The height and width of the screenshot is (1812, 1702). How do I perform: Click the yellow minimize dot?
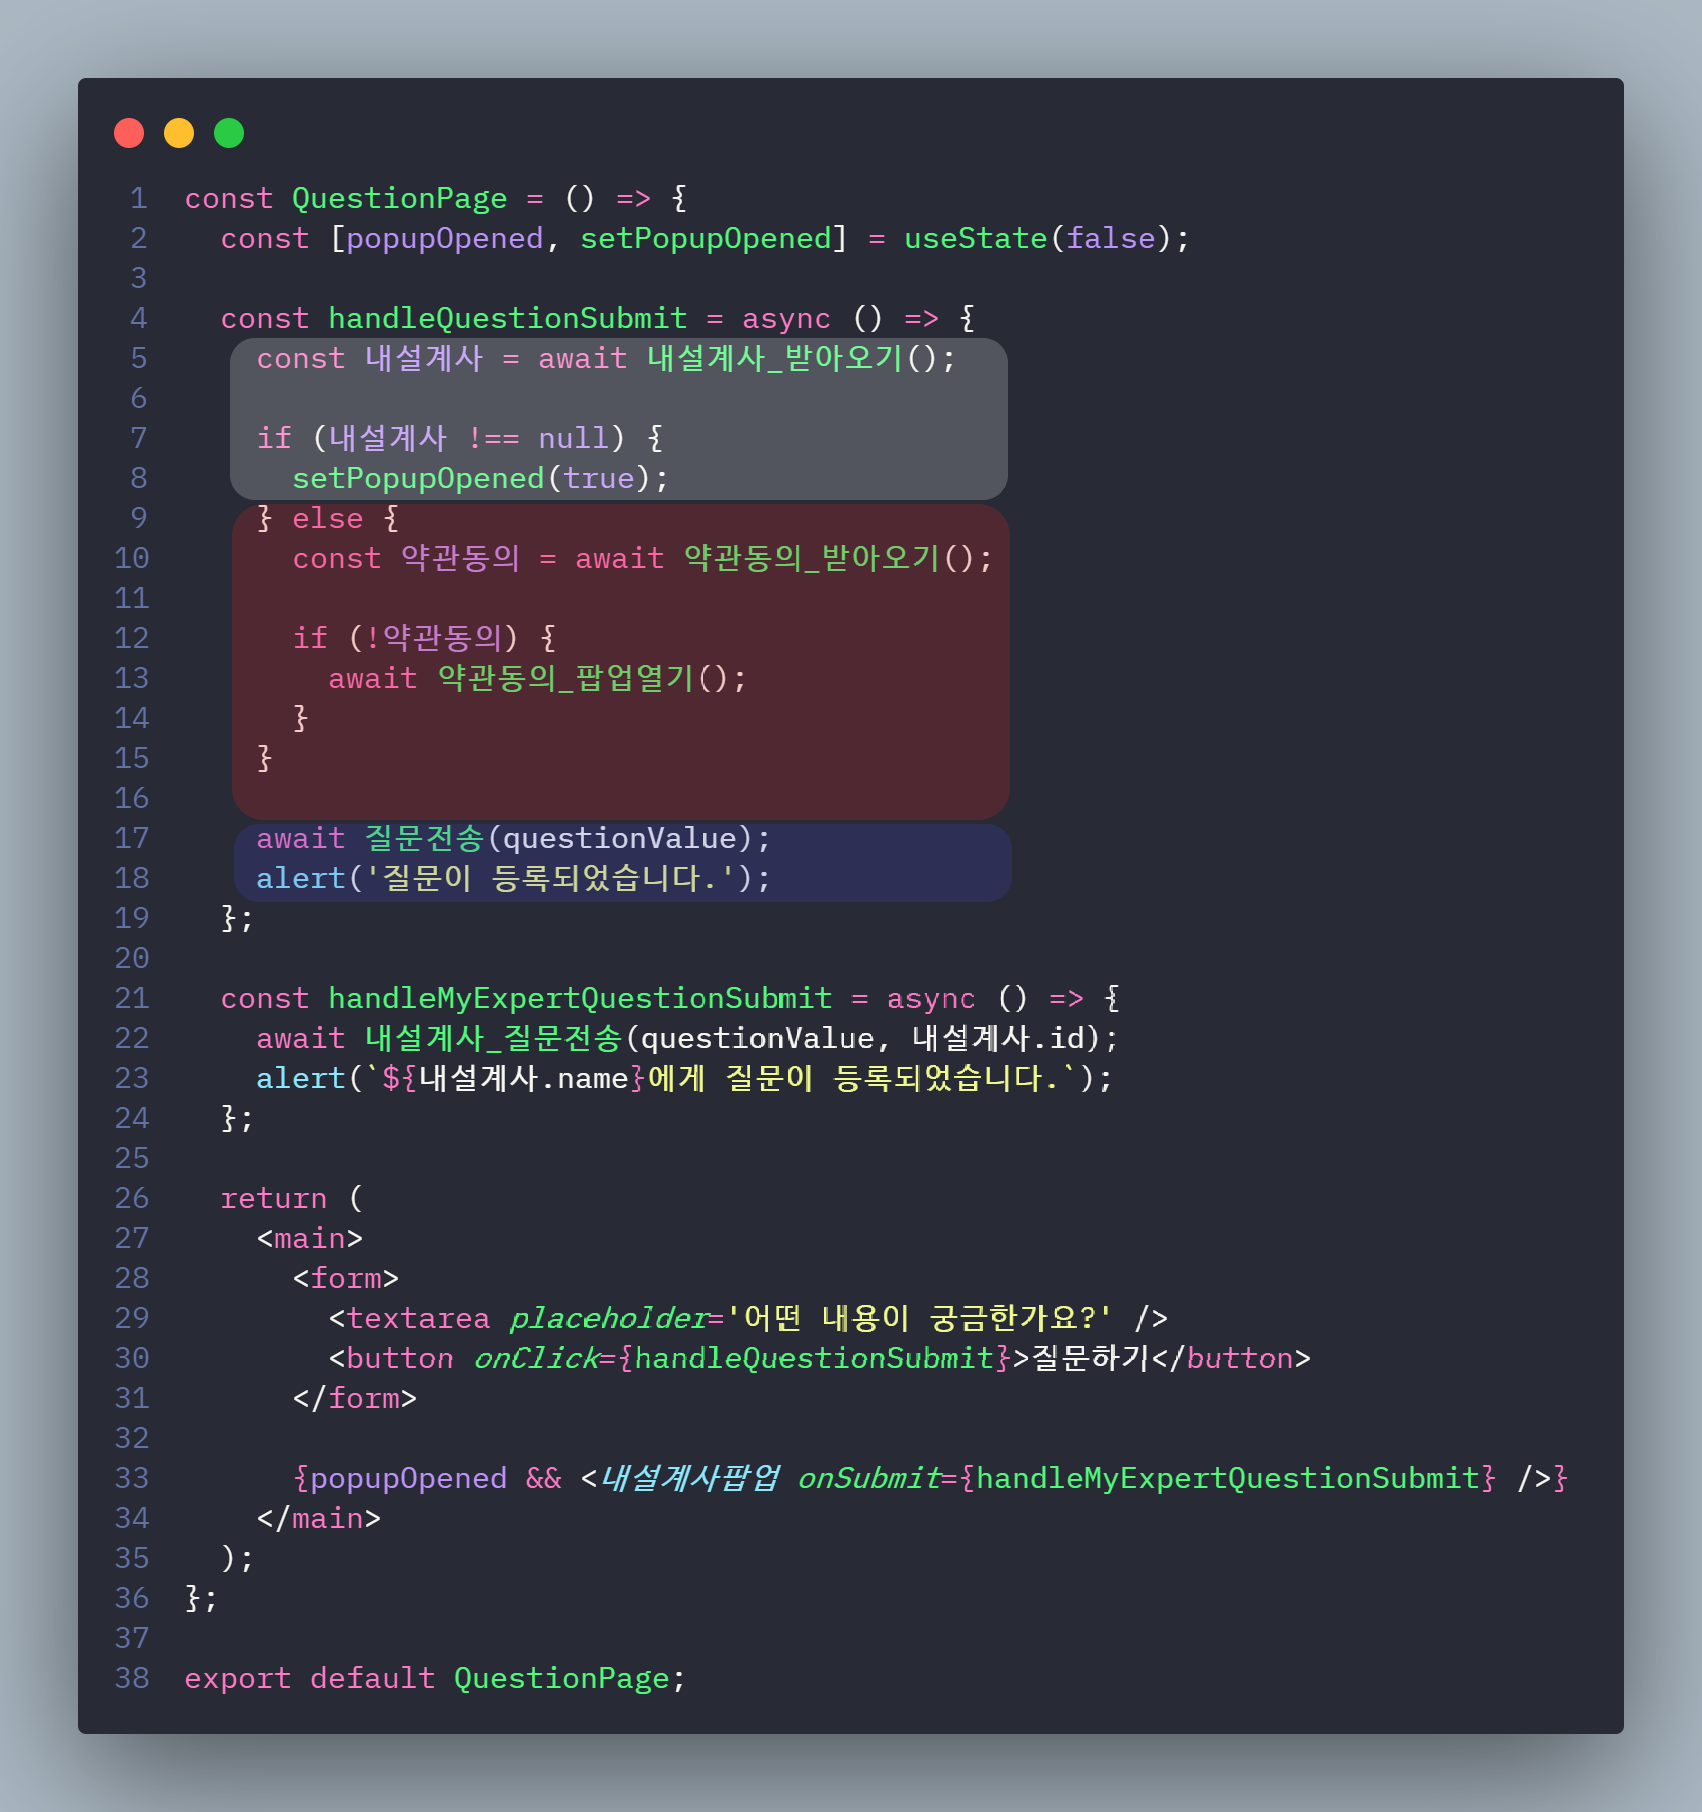tap(179, 133)
